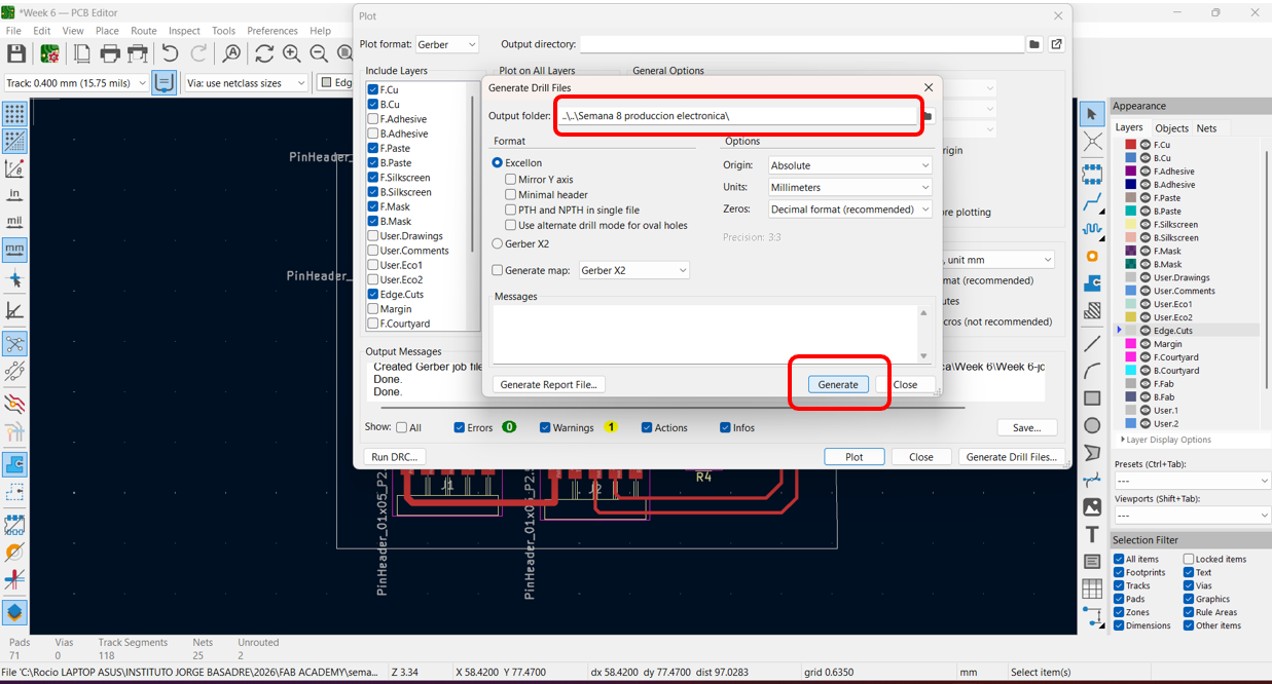Viewport: 1272px width, 684px height.
Task: Switch units to millimeters using the 'mm' icon
Action: pyautogui.click(x=15, y=248)
